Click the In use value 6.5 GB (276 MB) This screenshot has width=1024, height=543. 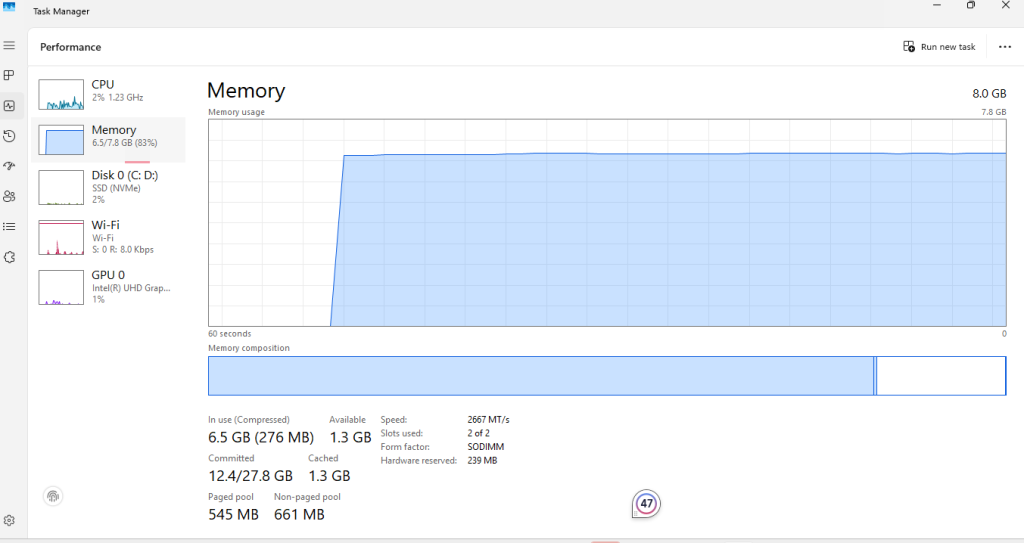tap(261, 437)
